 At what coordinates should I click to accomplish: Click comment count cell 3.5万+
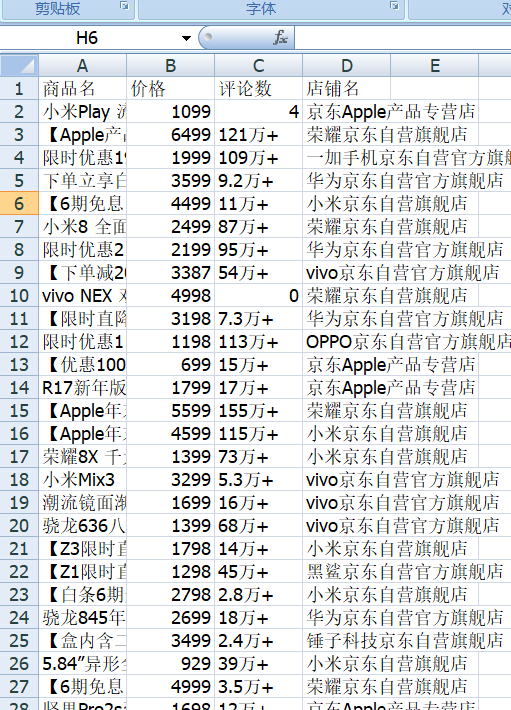click(x=258, y=687)
